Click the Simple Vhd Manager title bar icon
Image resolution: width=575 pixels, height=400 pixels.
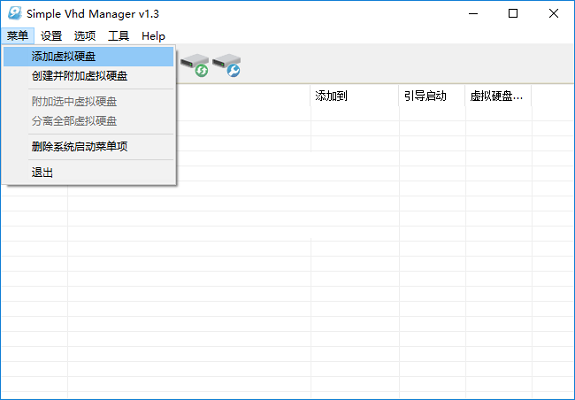[x=15, y=14]
